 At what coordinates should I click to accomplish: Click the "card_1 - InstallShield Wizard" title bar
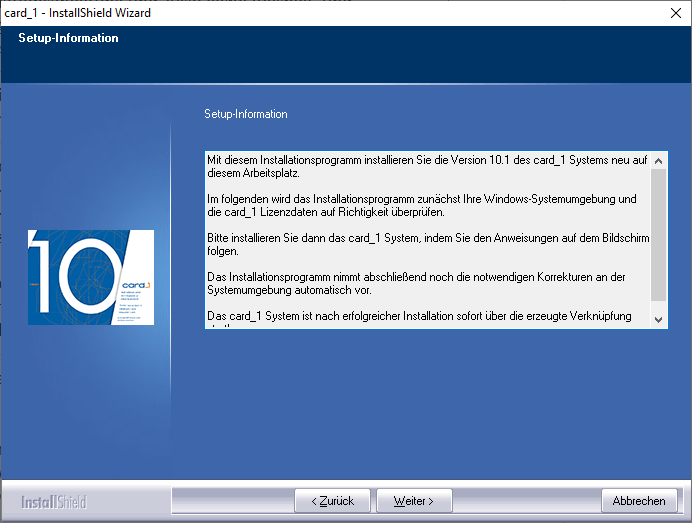300,13
